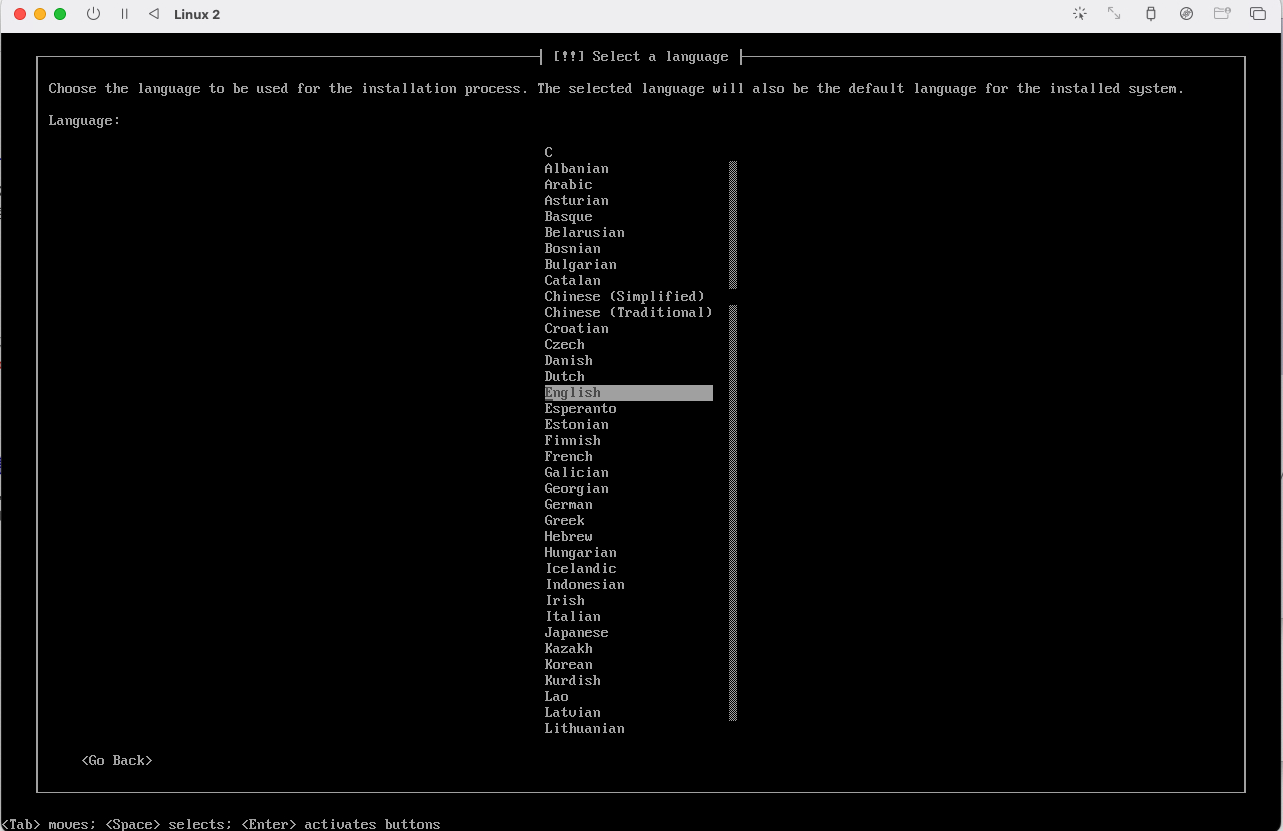Activate the Go Back button
This screenshot has width=1283, height=831.
click(117, 761)
